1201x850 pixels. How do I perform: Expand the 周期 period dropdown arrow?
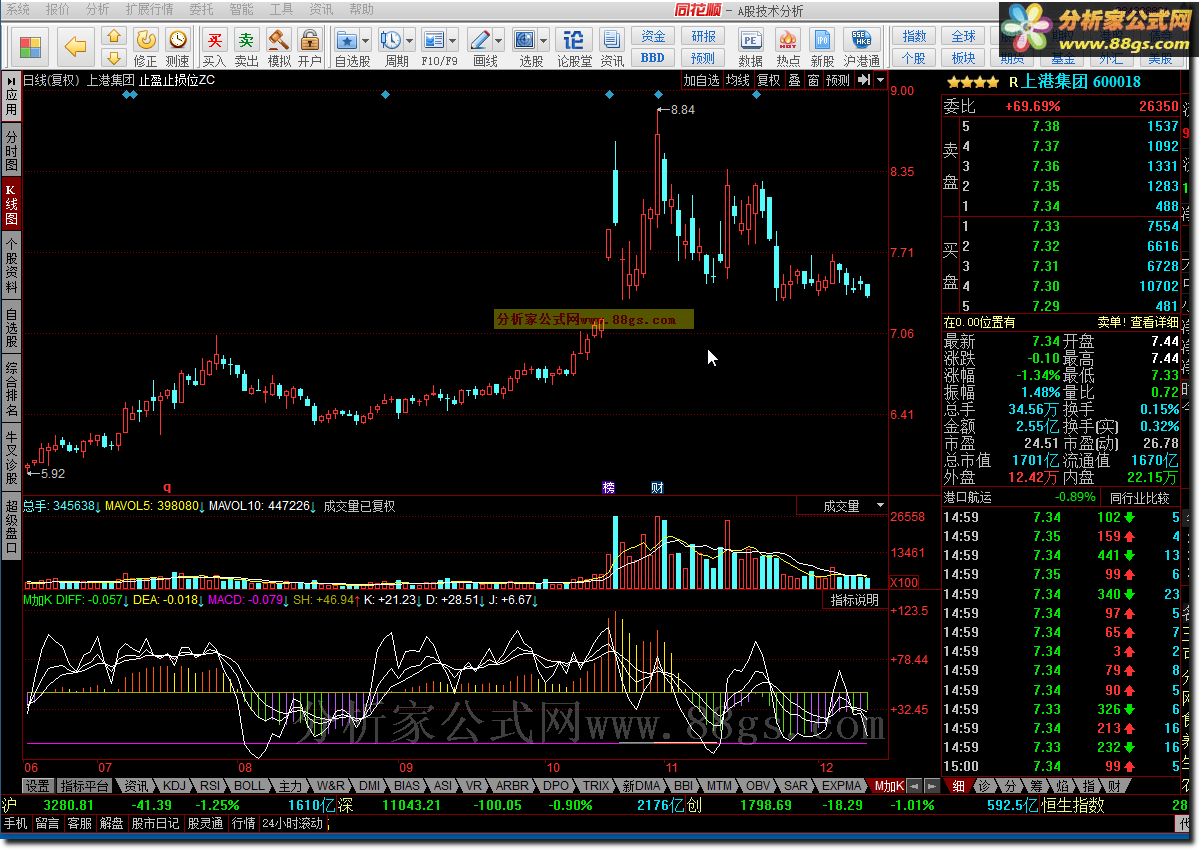point(410,40)
